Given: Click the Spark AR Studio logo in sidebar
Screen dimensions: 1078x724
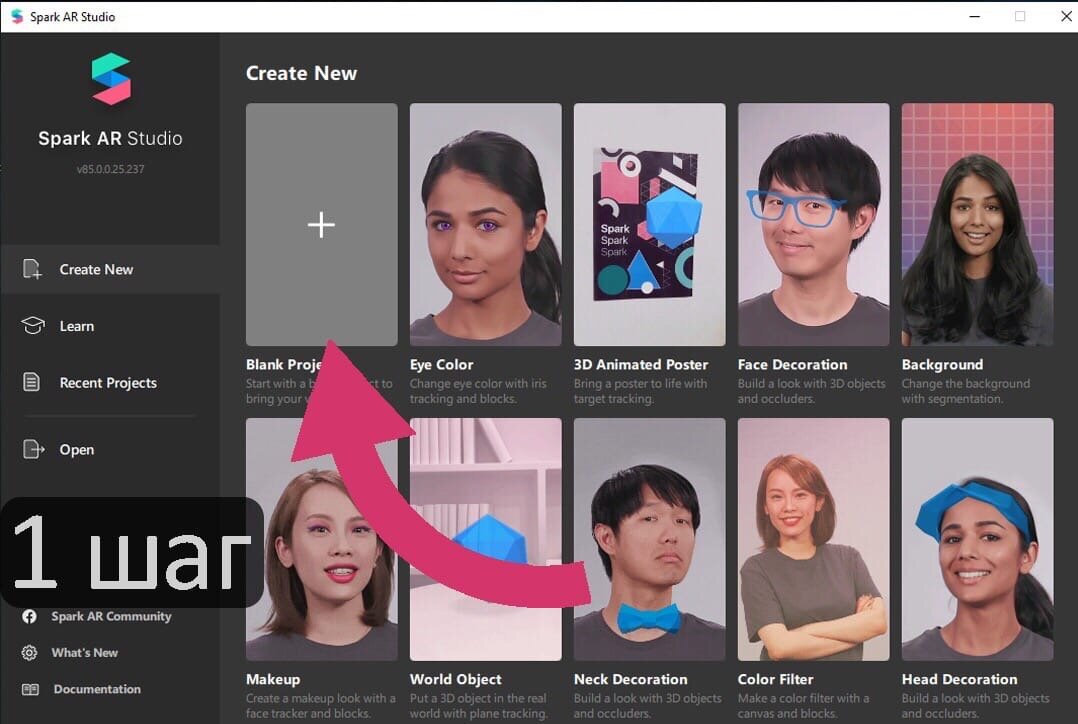Looking at the screenshot, I should [x=111, y=78].
